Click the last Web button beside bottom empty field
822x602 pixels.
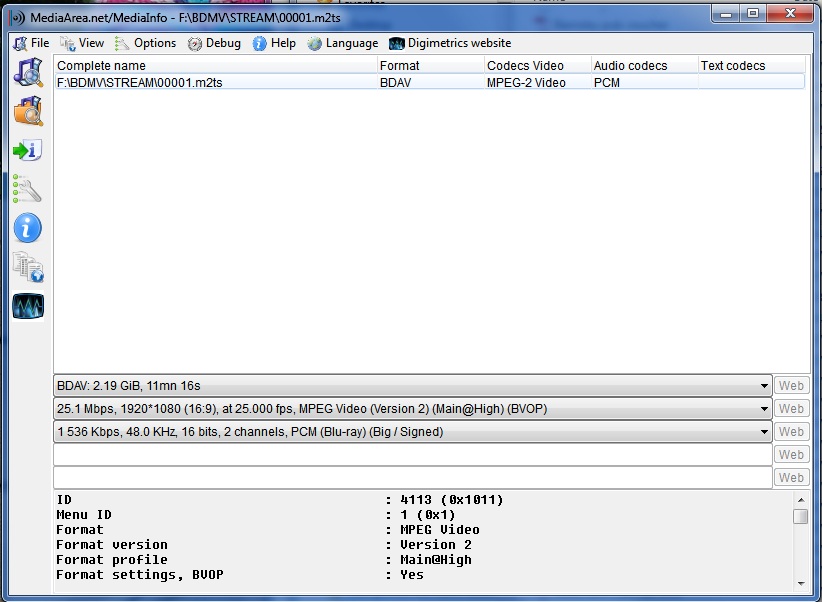point(791,478)
